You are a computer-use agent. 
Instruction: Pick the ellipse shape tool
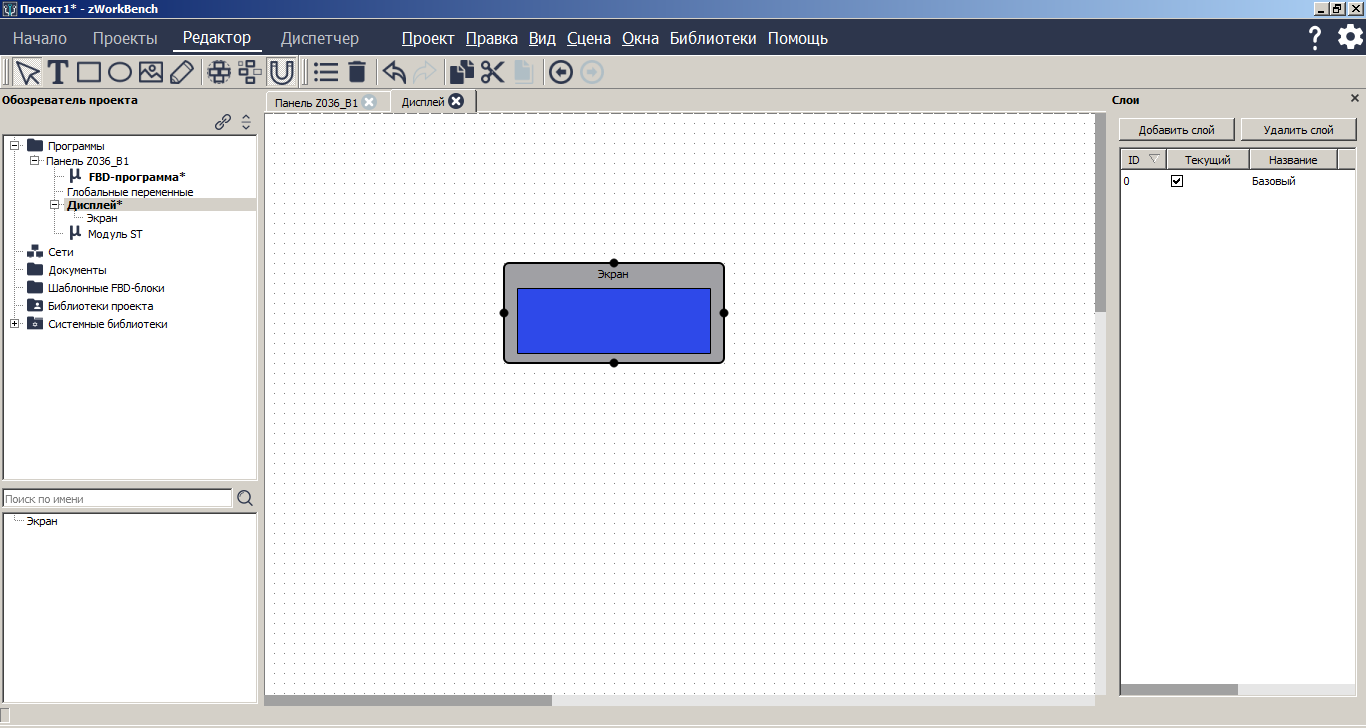point(120,72)
